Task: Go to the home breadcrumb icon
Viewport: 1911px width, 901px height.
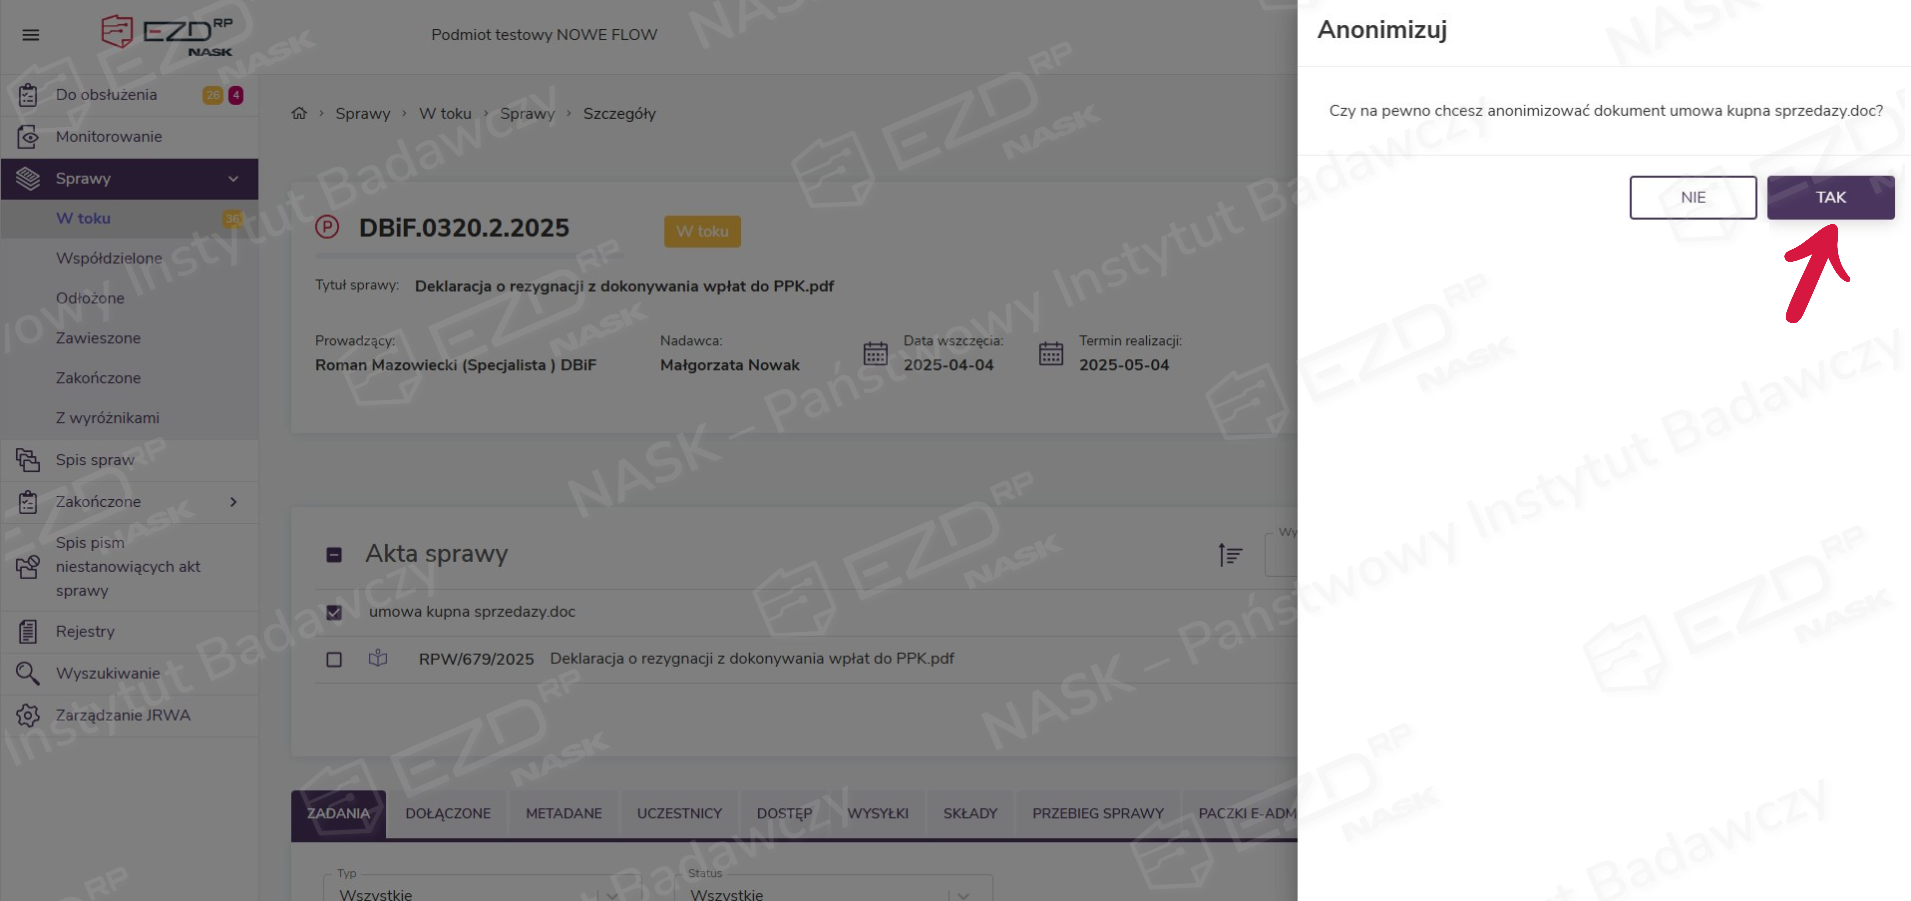Action: [299, 113]
